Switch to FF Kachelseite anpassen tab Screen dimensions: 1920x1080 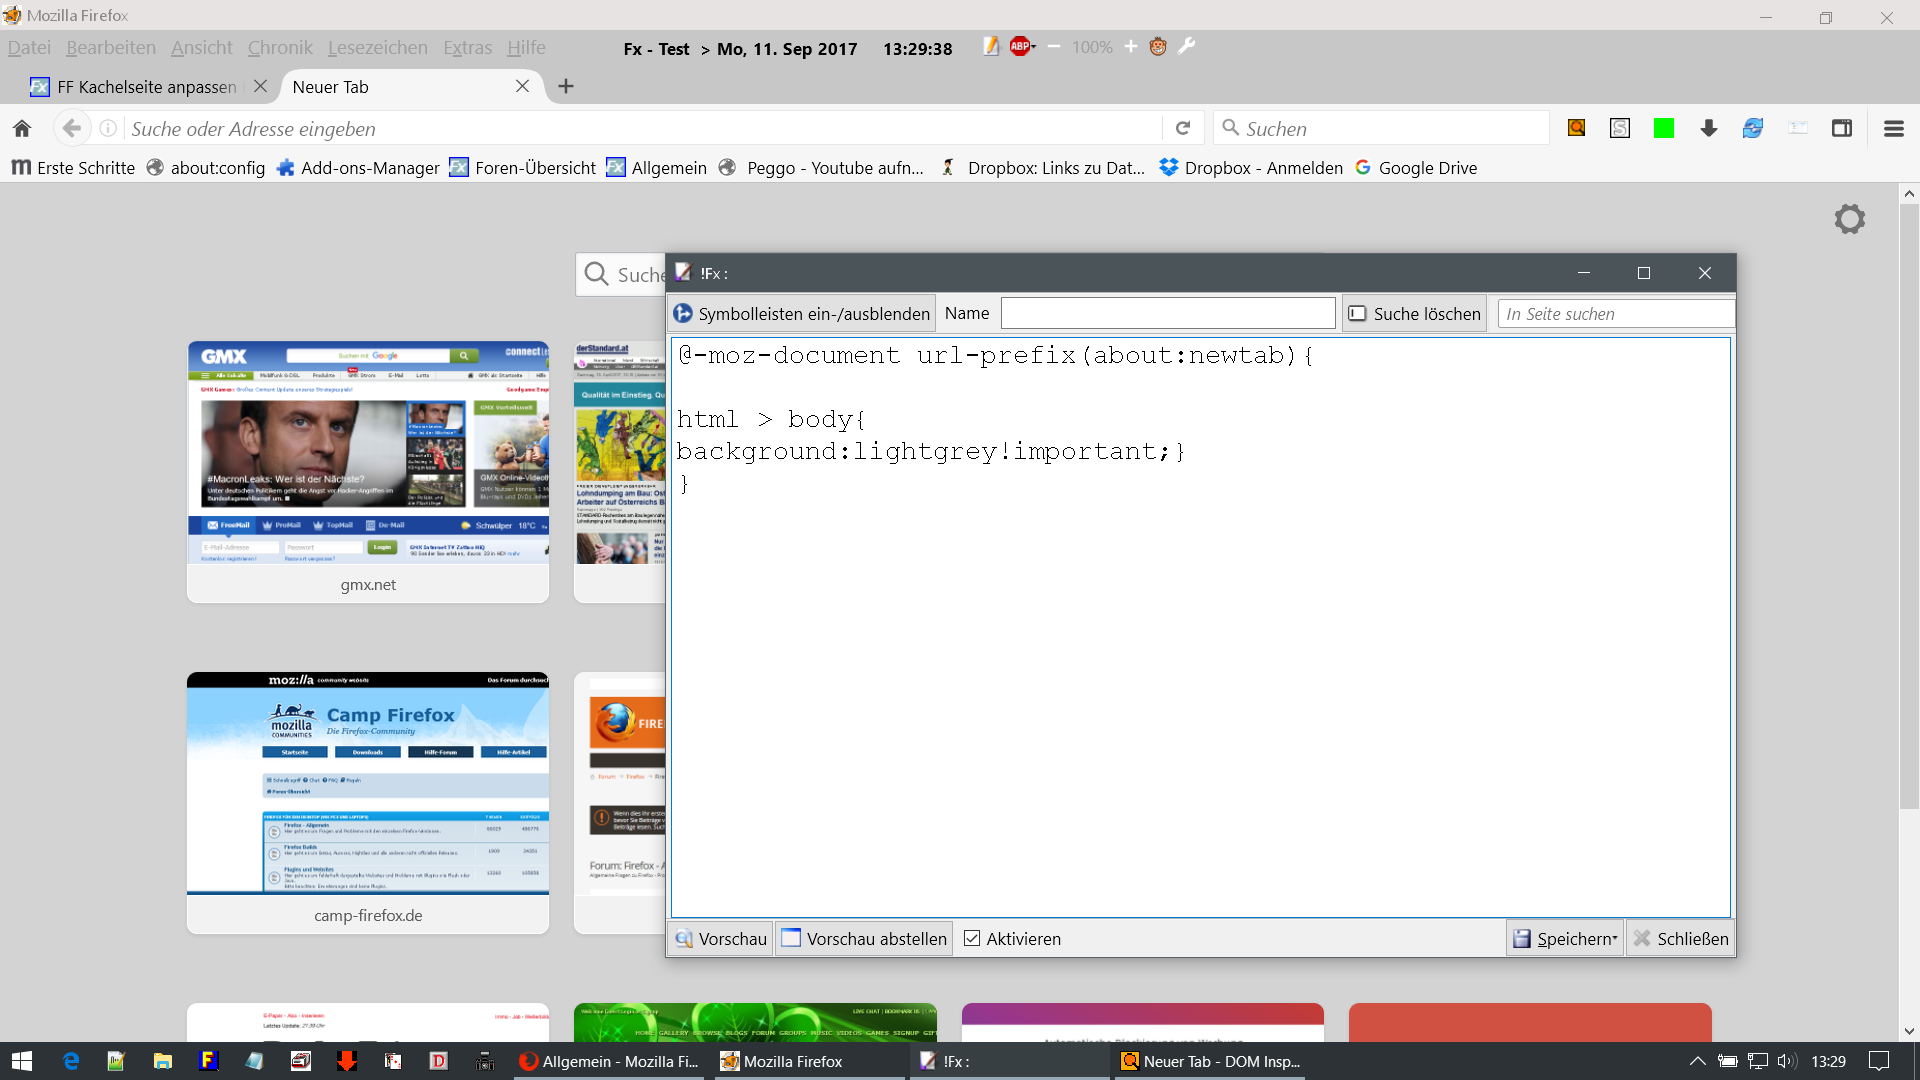point(146,87)
